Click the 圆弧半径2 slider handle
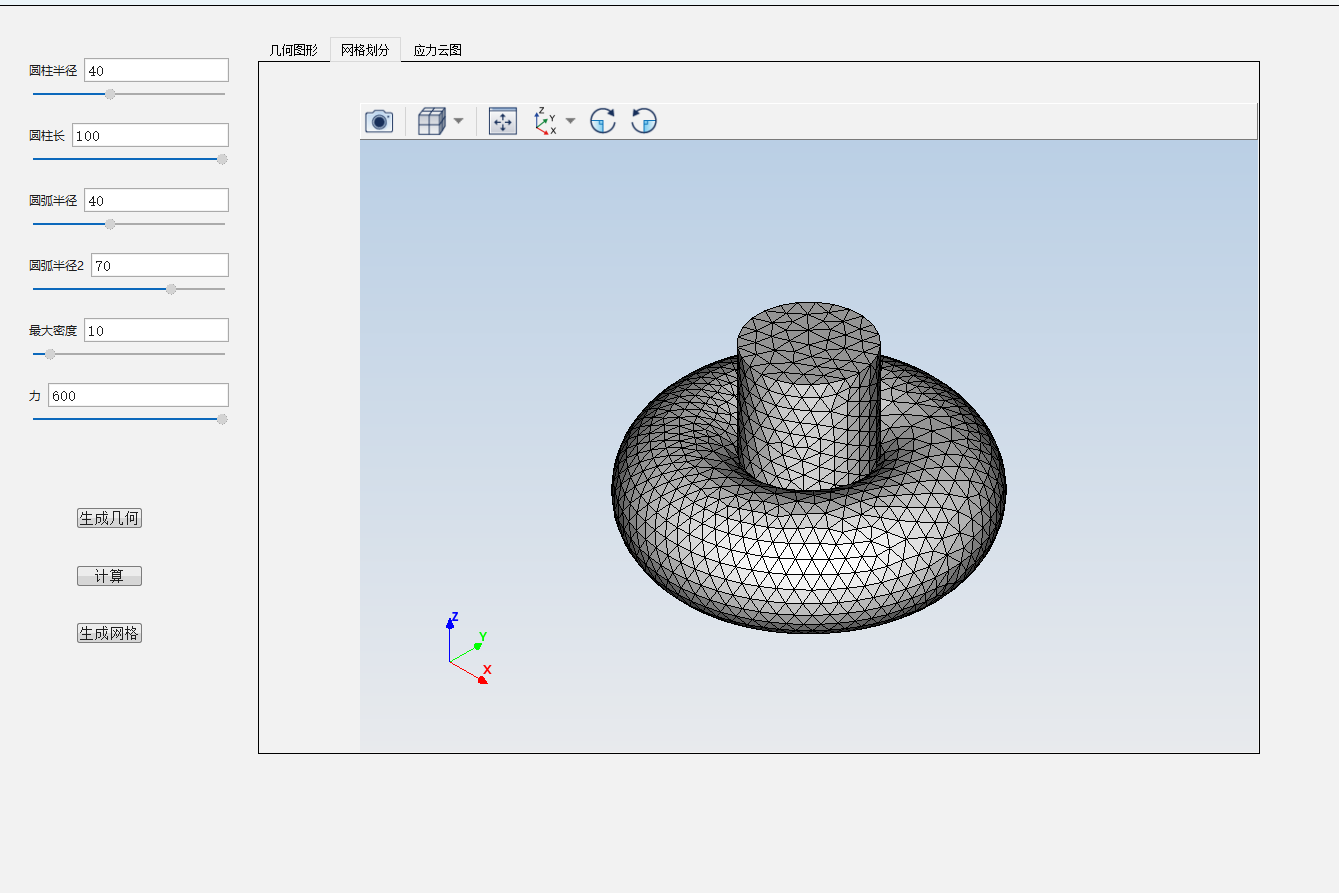The image size is (1339, 893). (x=171, y=289)
